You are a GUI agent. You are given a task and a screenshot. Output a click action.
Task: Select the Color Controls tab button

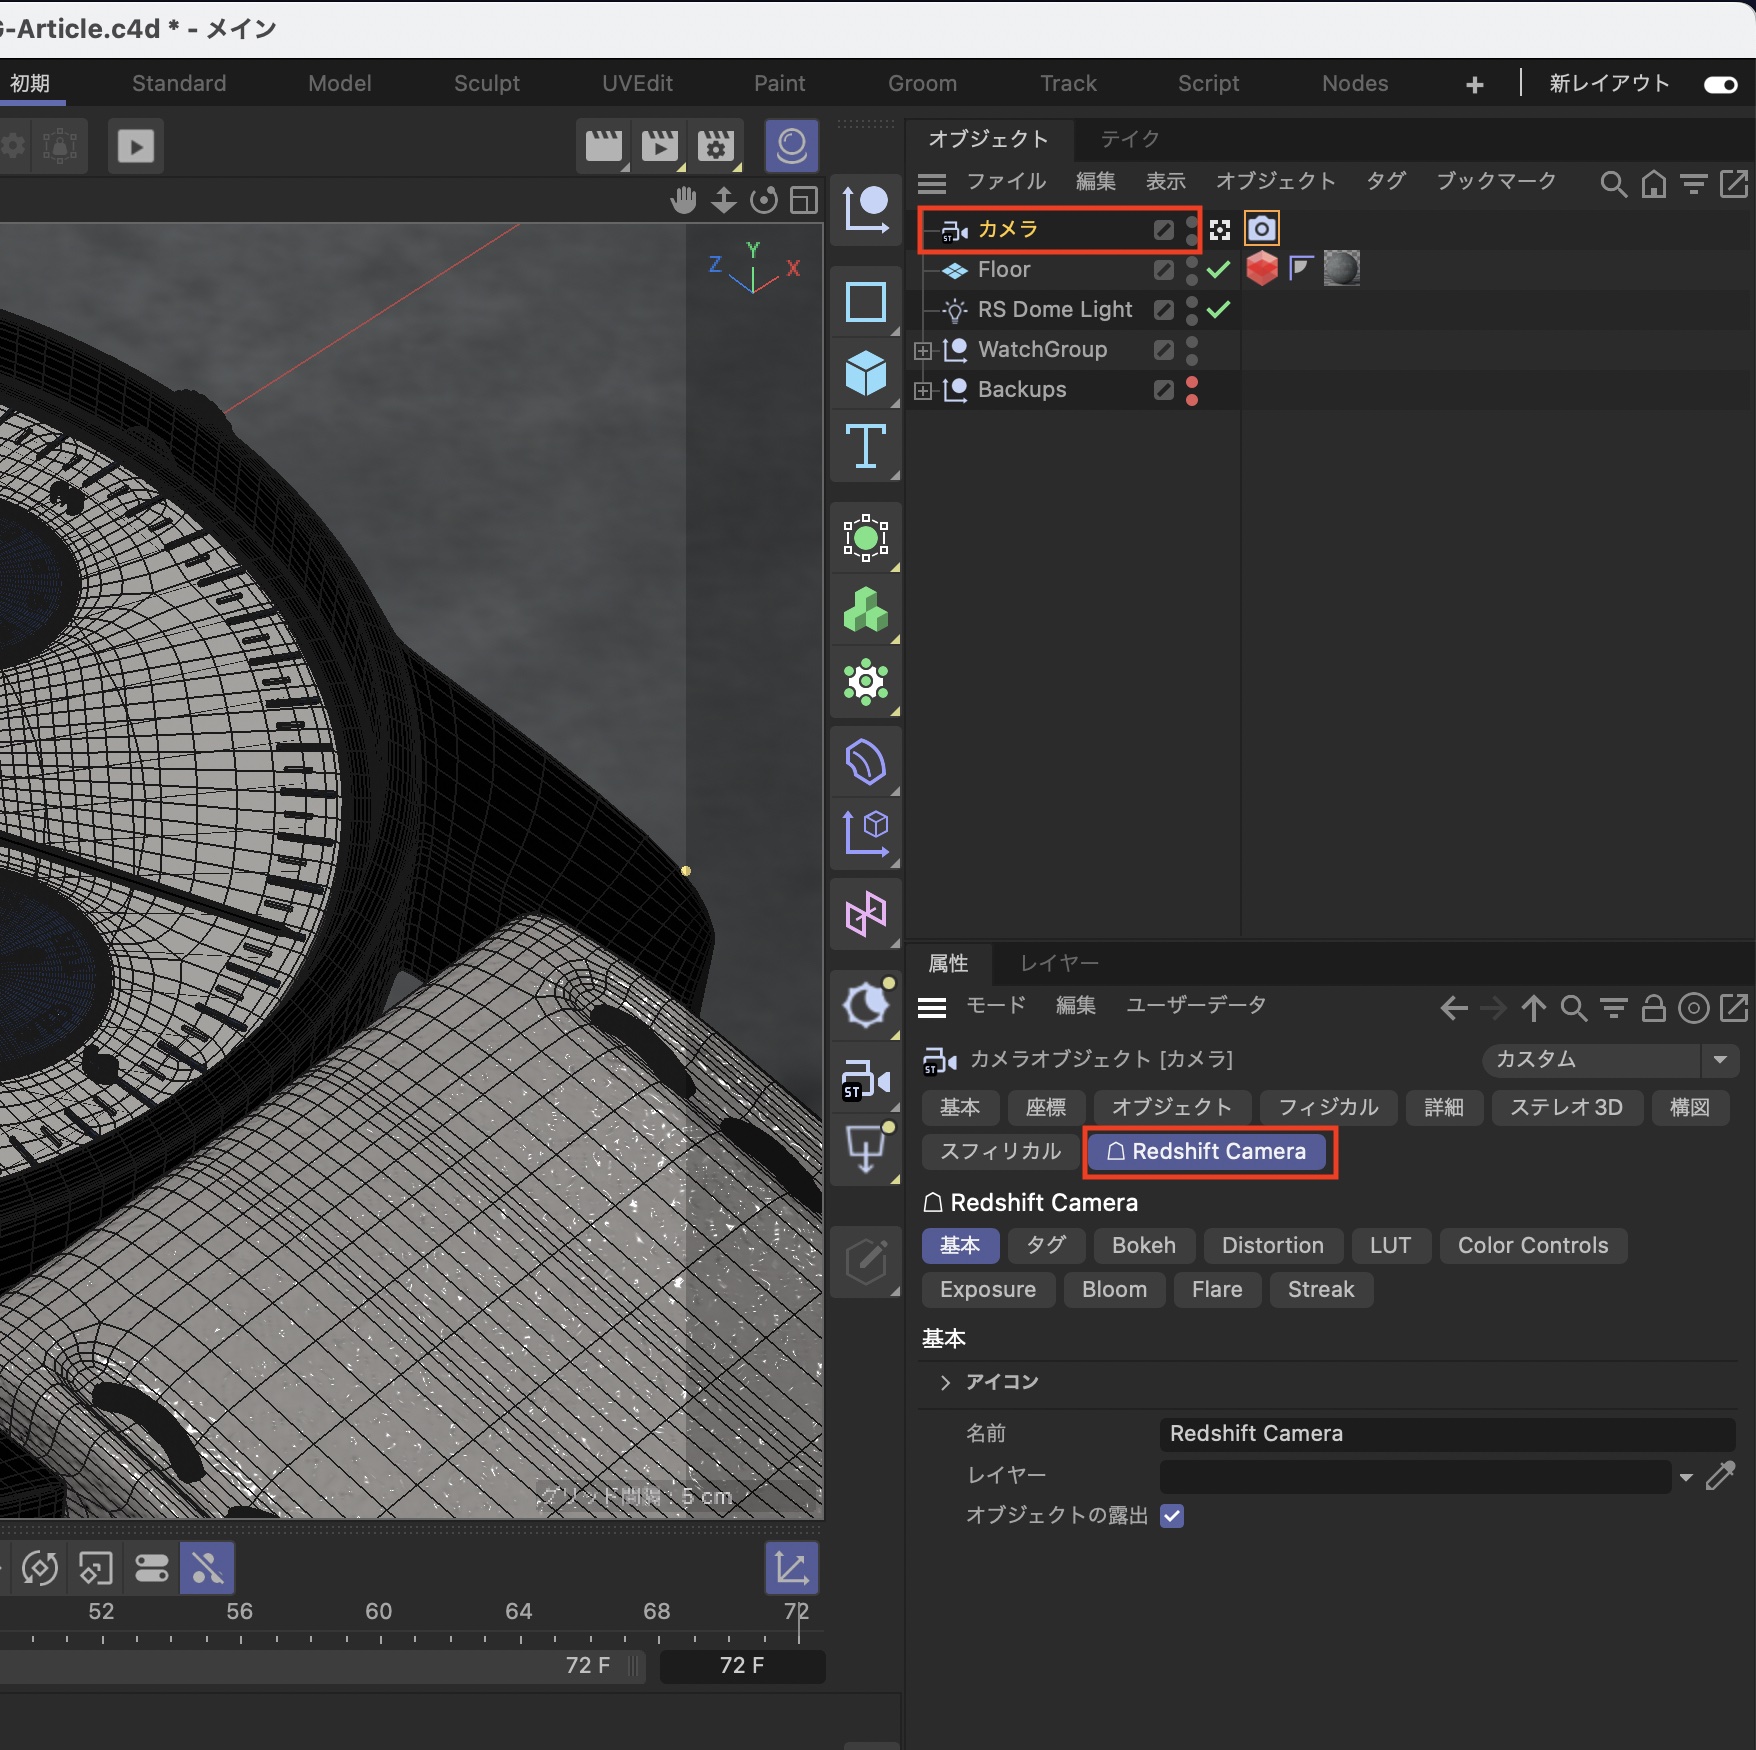pos(1532,1245)
